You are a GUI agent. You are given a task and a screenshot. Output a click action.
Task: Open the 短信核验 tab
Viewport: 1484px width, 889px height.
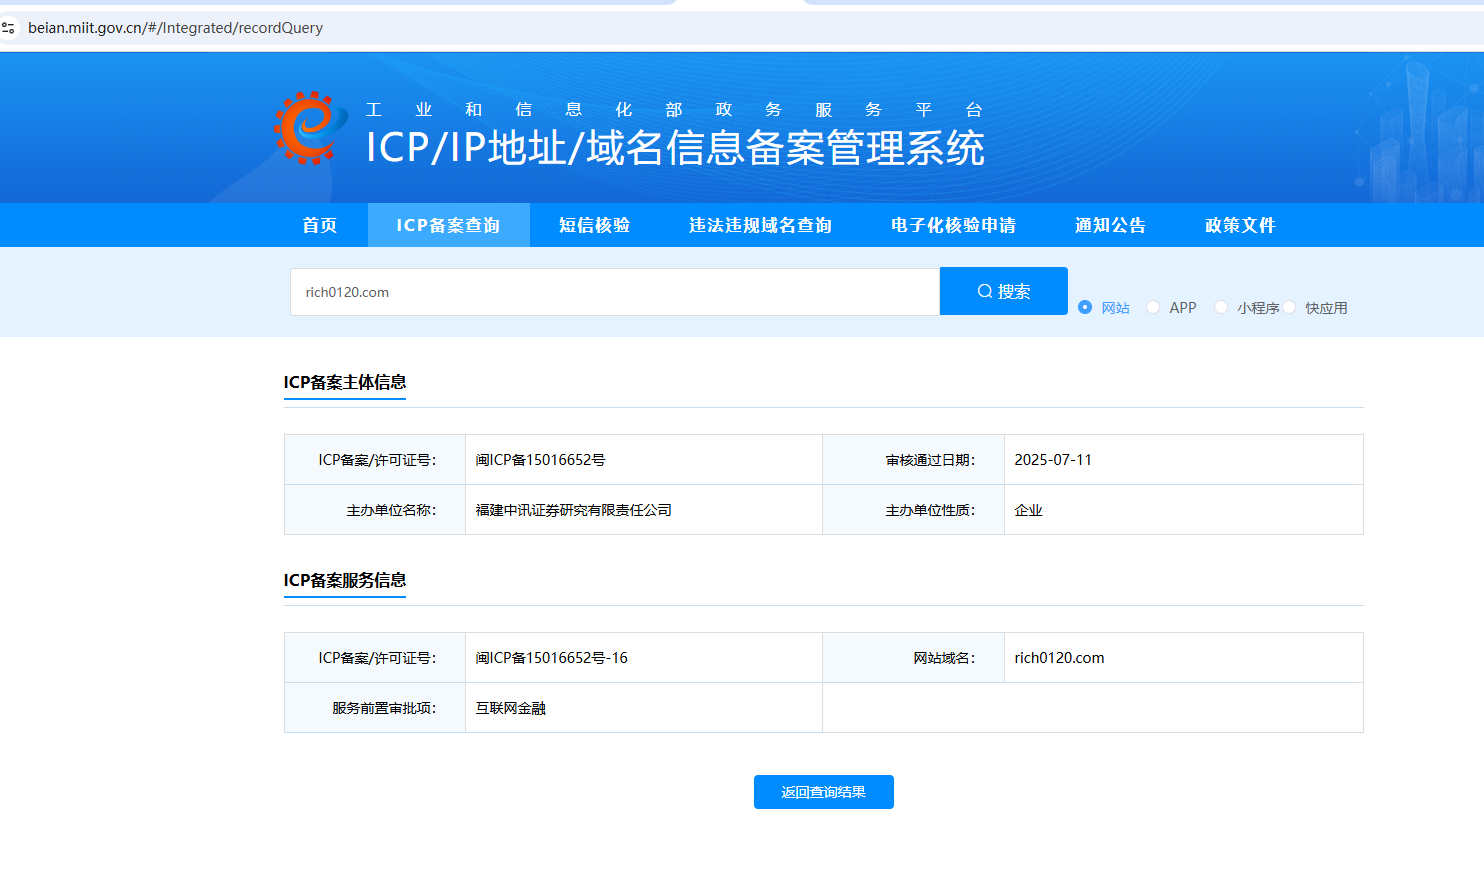pyautogui.click(x=594, y=225)
